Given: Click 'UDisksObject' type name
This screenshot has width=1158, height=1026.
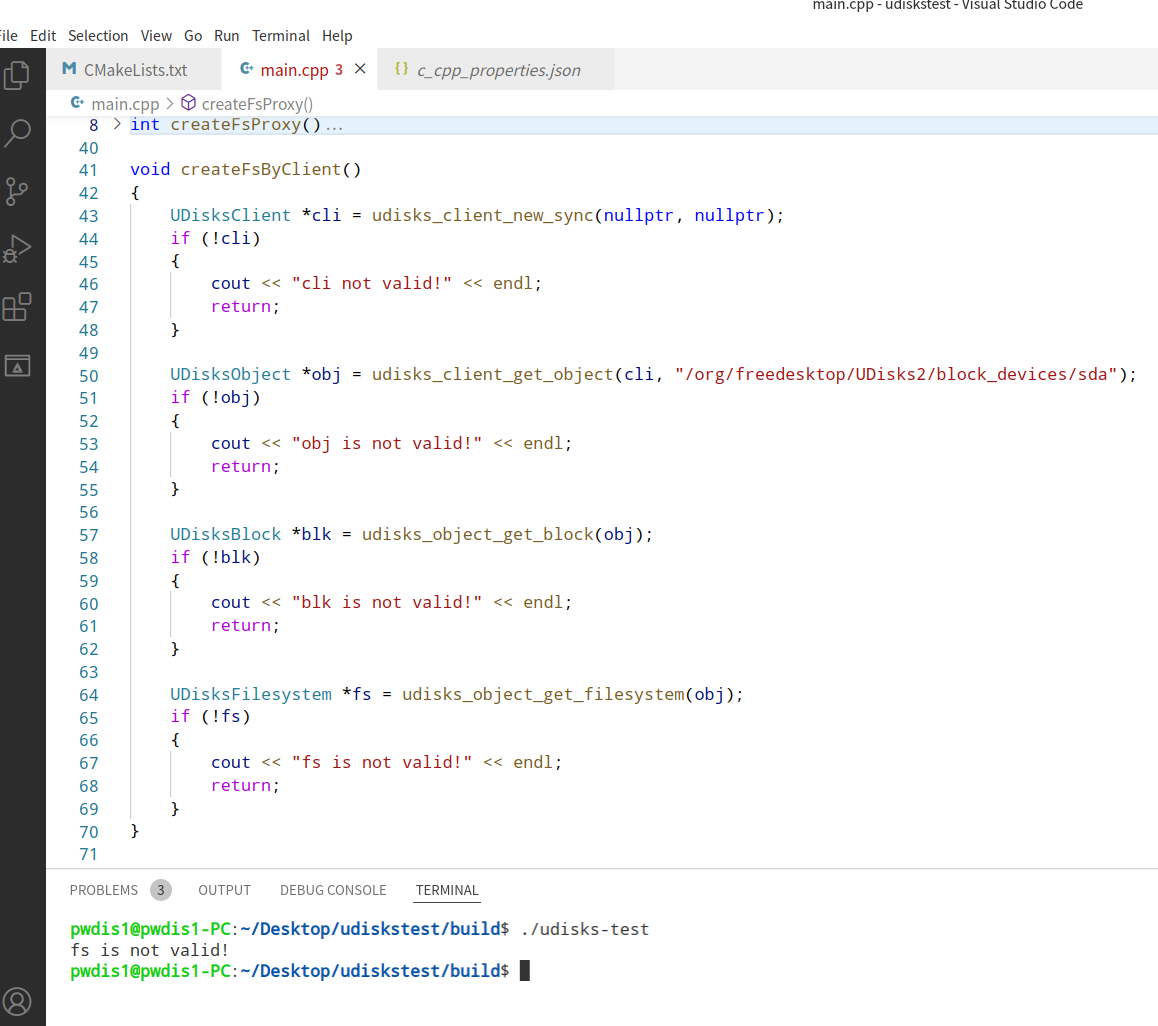Looking at the screenshot, I should click(231, 375).
